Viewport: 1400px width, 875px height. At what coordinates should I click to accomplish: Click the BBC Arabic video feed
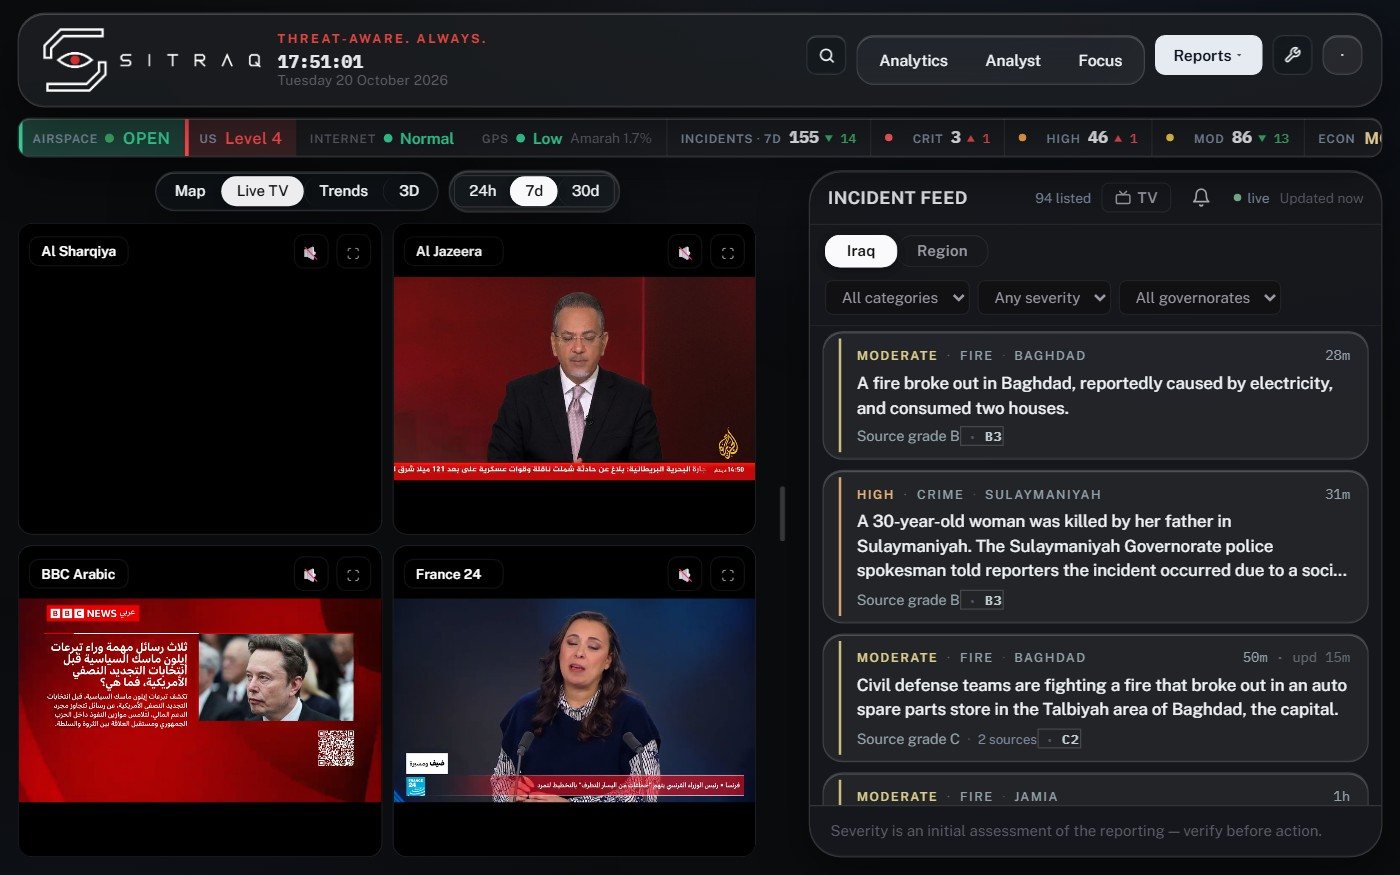(x=200, y=700)
